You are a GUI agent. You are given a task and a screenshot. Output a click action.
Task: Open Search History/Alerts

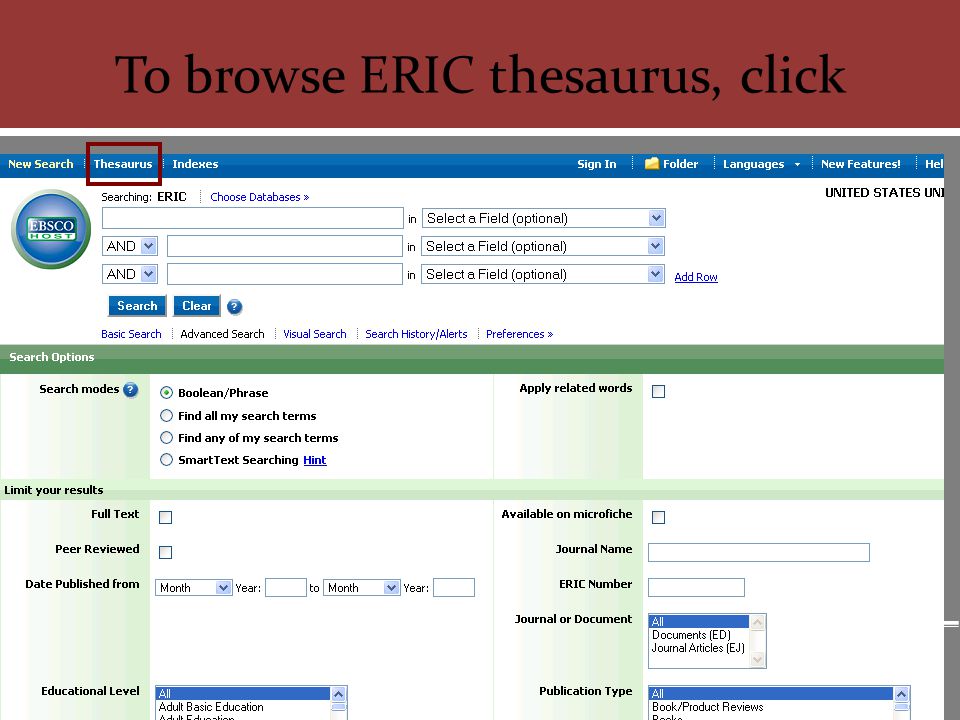[x=416, y=334]
